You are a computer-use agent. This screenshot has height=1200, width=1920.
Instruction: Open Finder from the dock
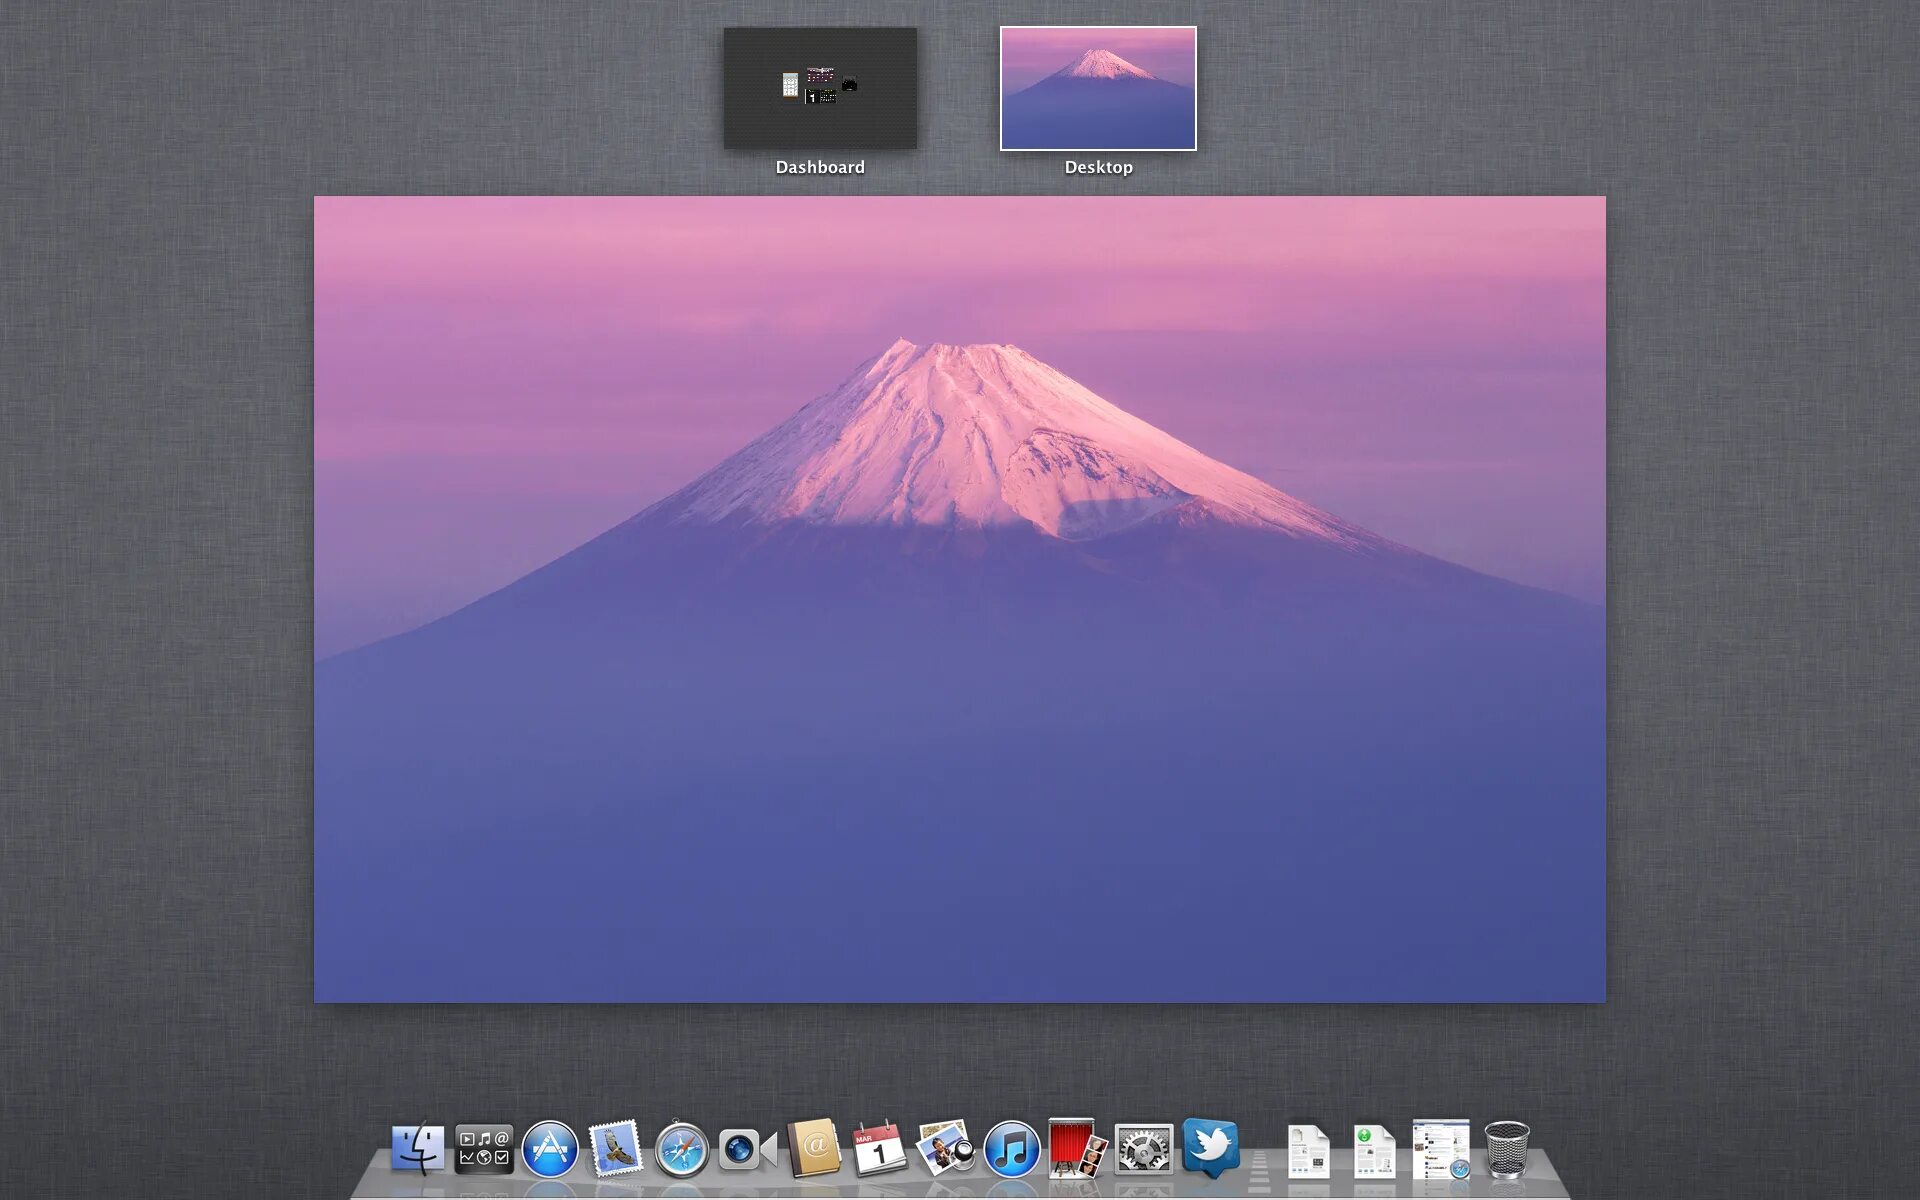click(418, 1149)
